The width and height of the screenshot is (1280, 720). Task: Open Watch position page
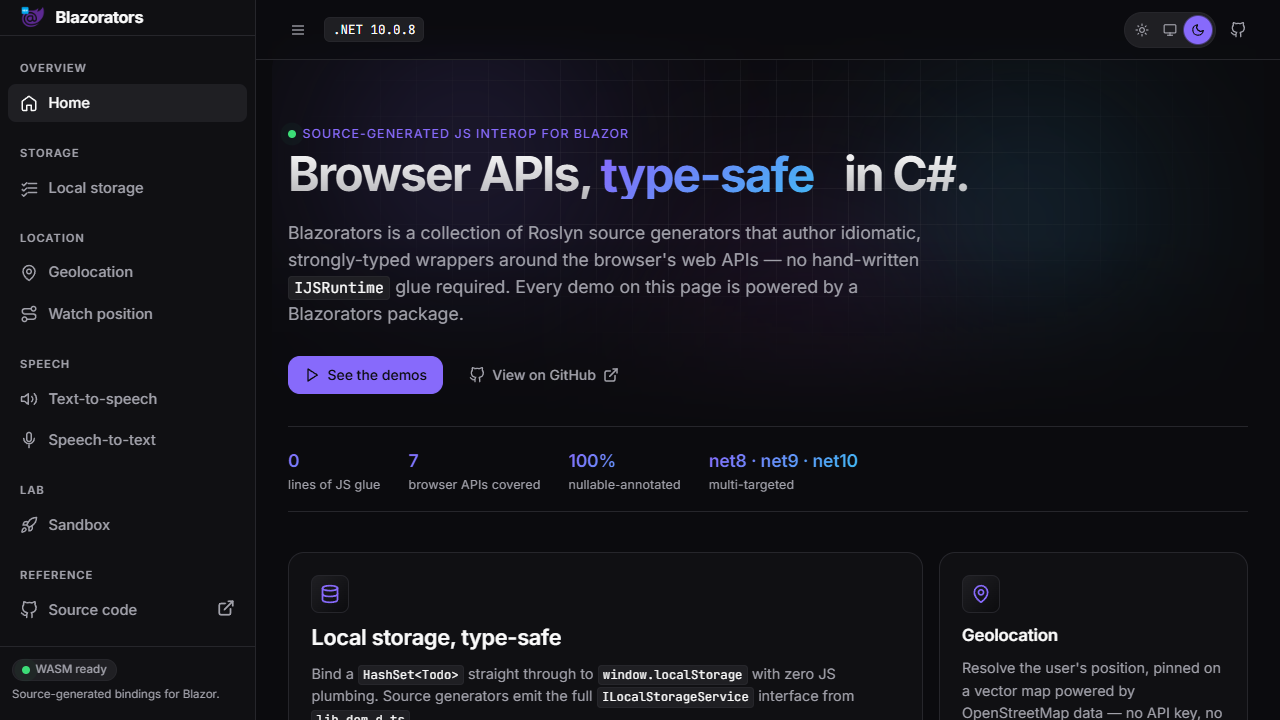(x=127, y=314)
